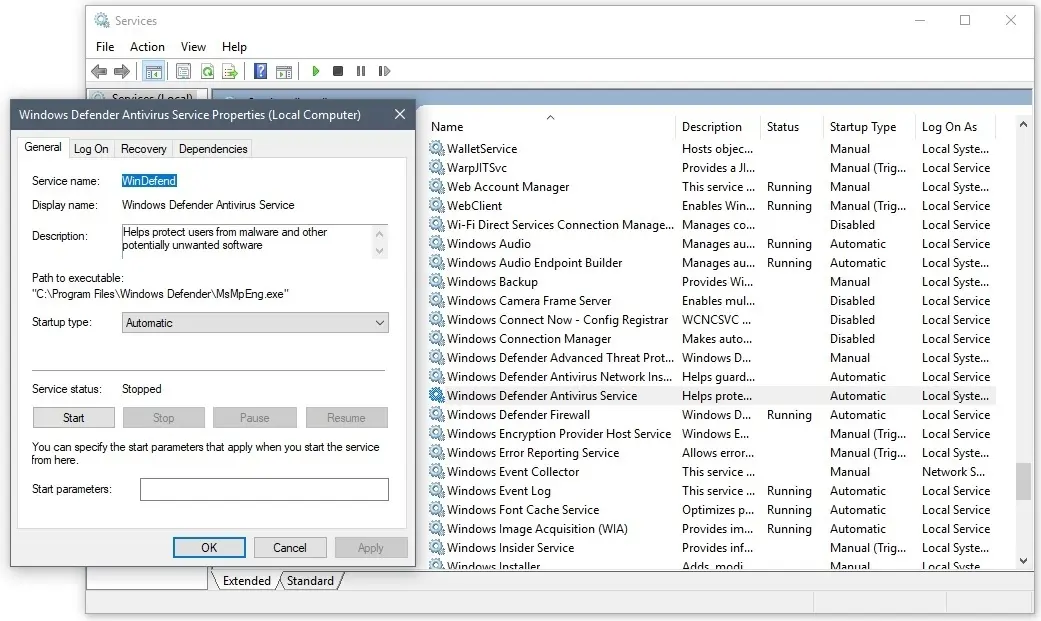
Task: Click the Start button in the properties dialog
Action: (74, 418)
